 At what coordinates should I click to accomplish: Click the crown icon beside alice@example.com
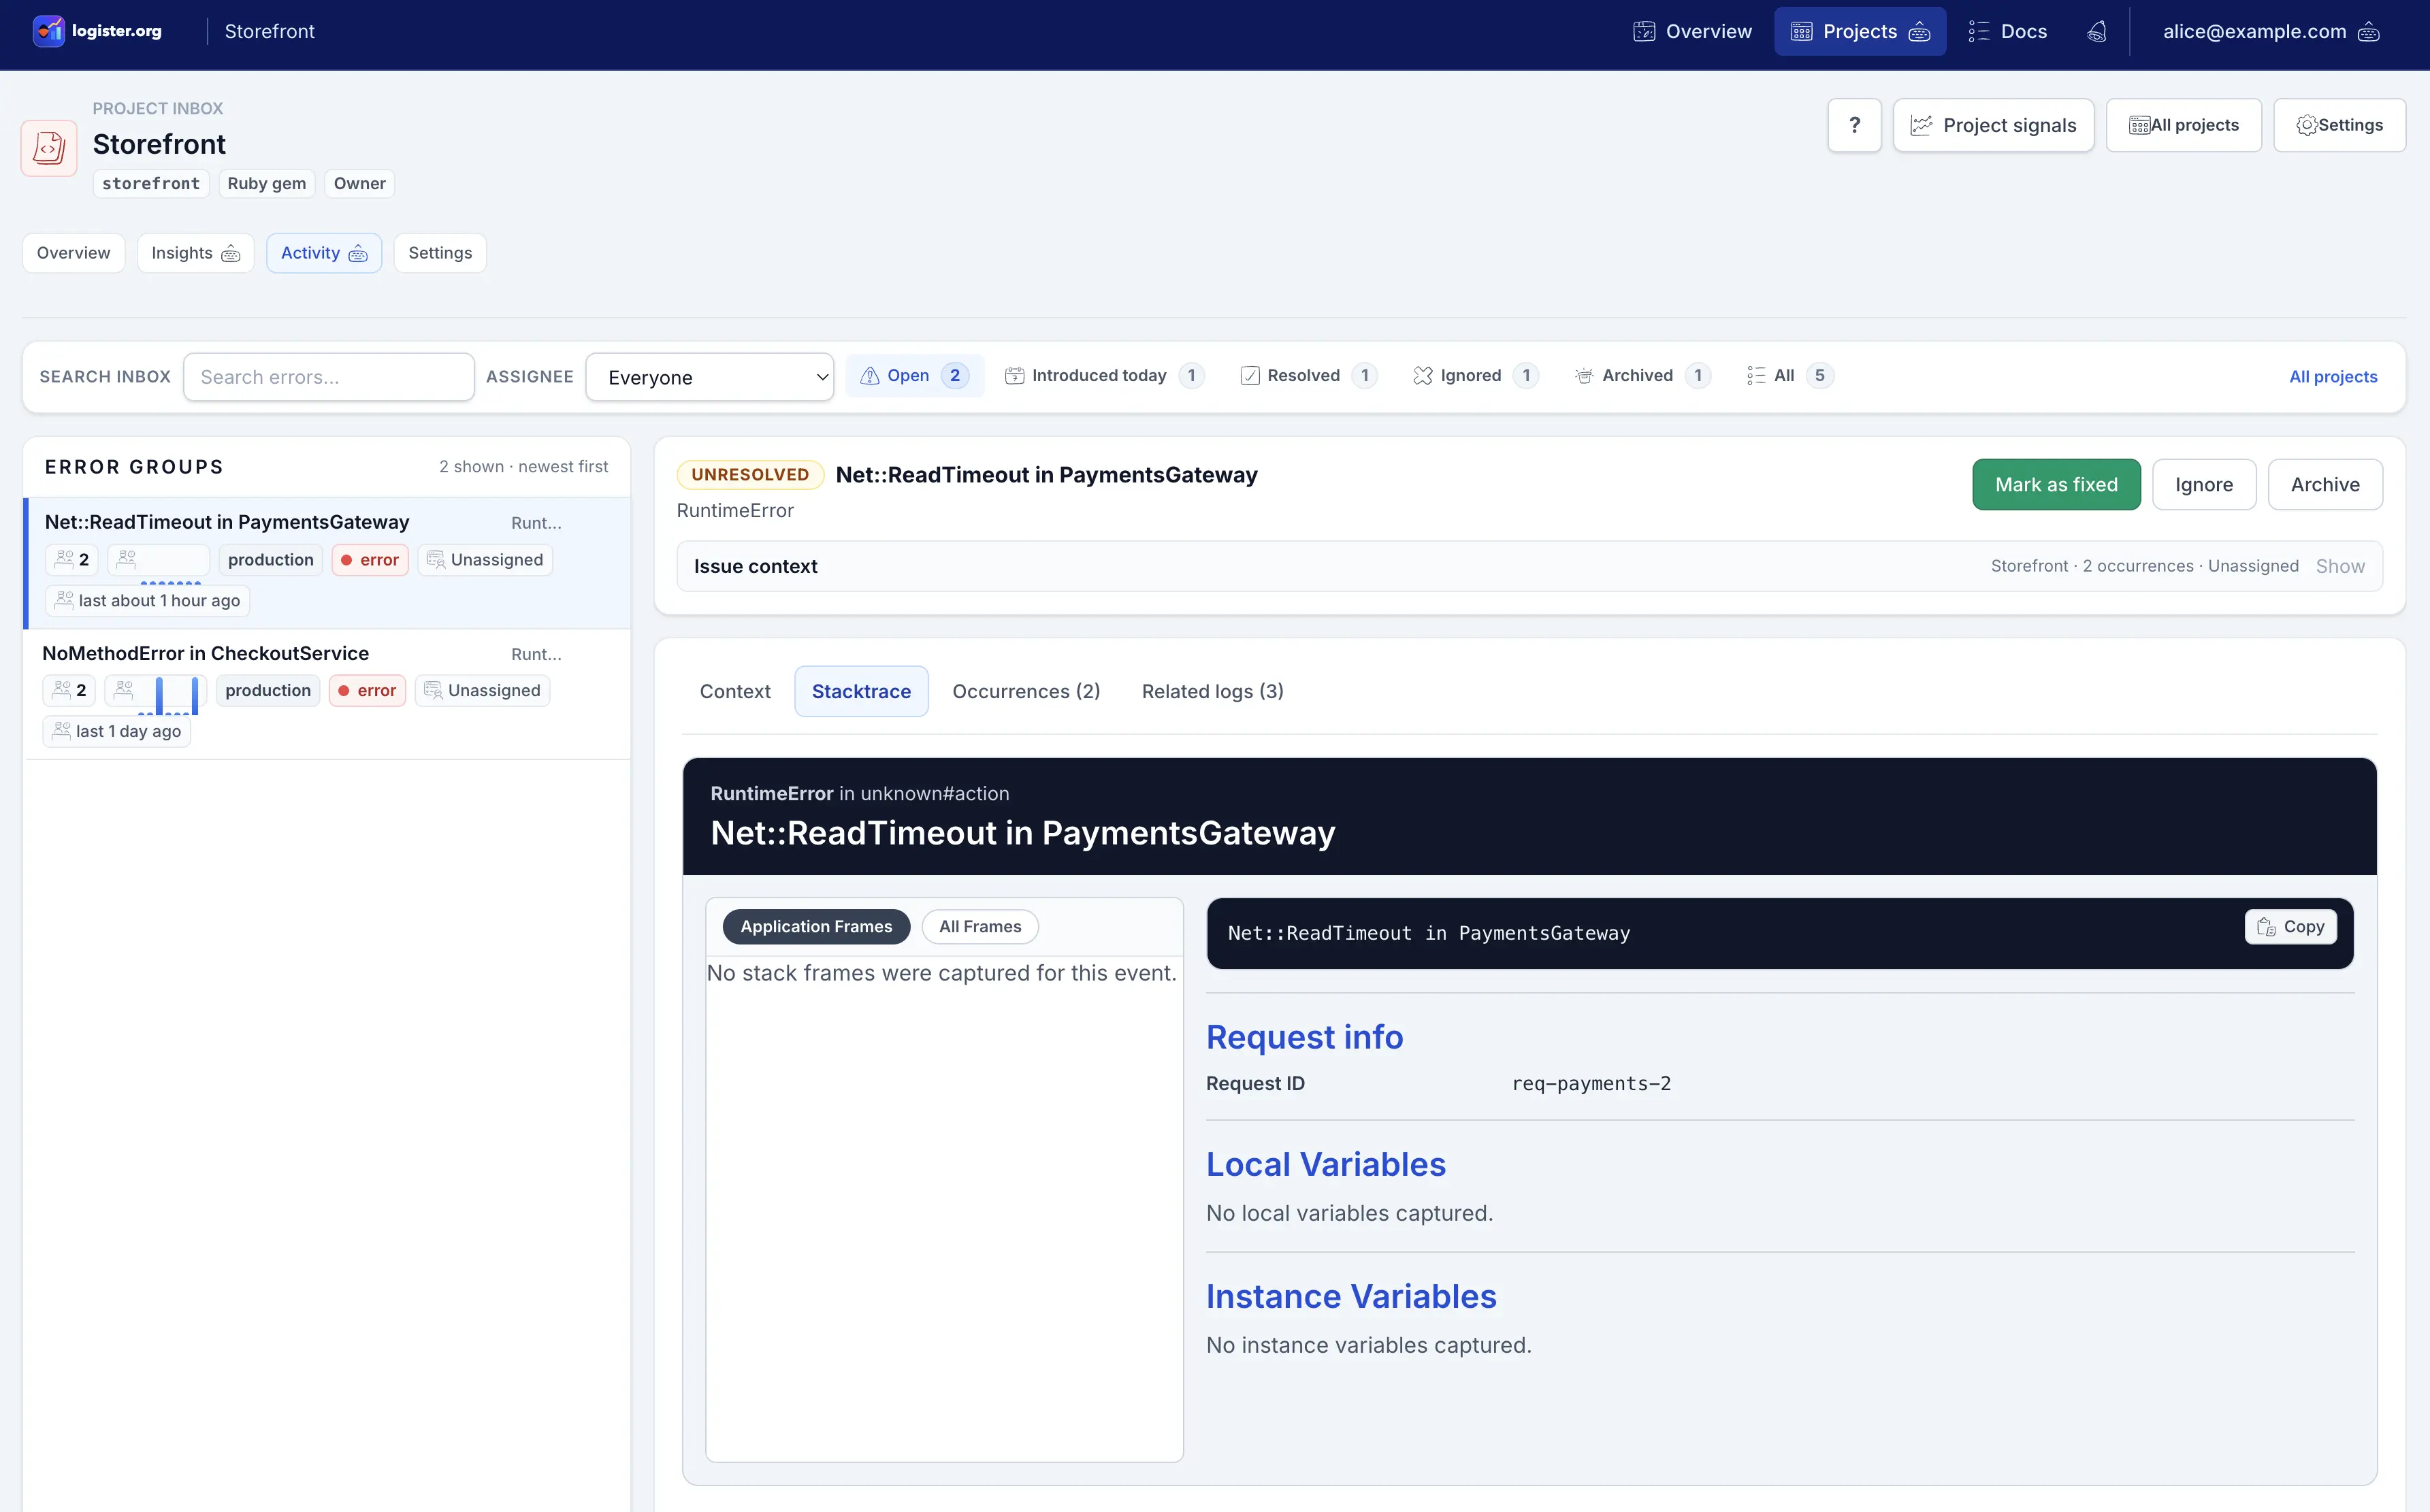[2369, 31]
